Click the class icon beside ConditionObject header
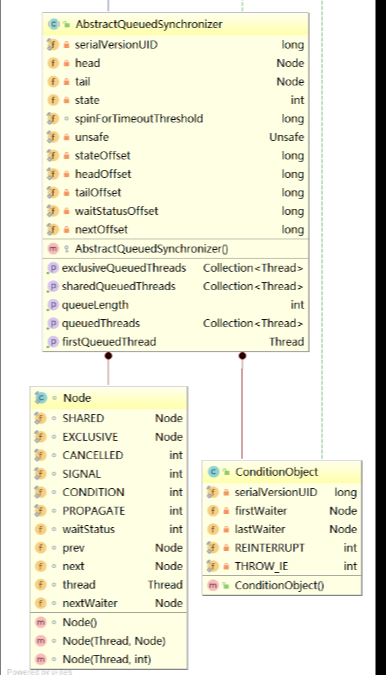Image resolution: width=386 pixels, height=675 pixels. pos(213,472)
